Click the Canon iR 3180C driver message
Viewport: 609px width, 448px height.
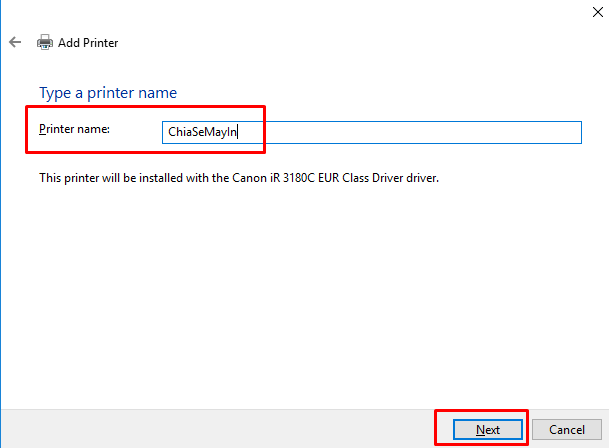[x=239, y=178]
